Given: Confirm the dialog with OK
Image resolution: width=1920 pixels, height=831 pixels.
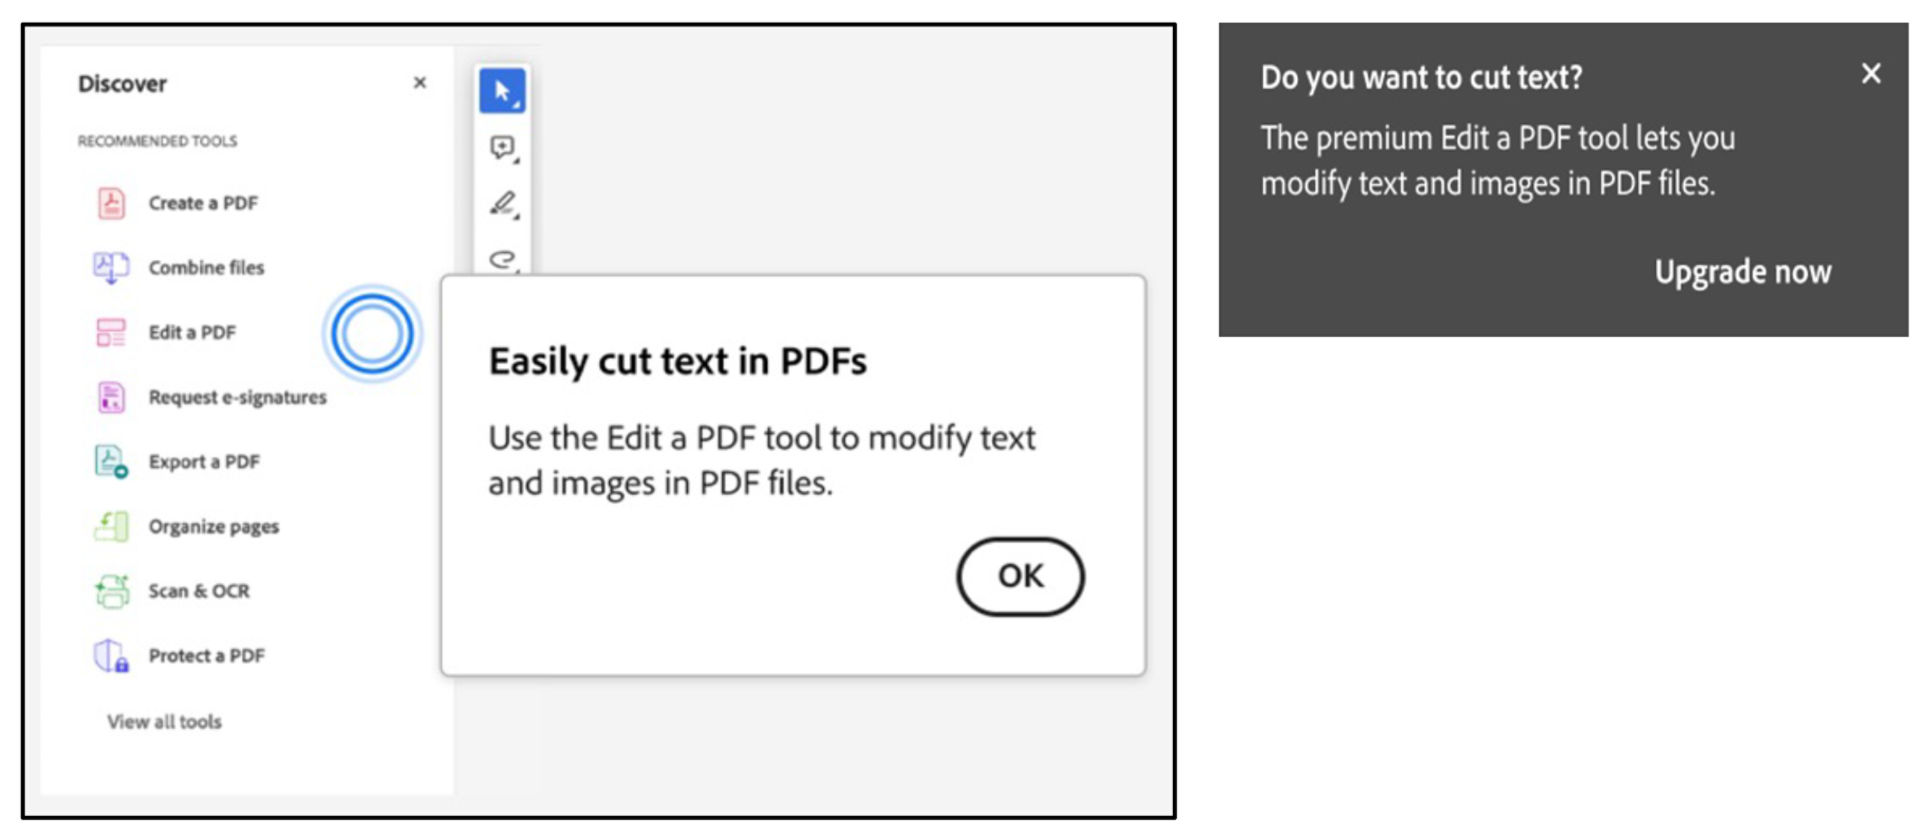Looking at the screenshot, I should coord(1019,576).
